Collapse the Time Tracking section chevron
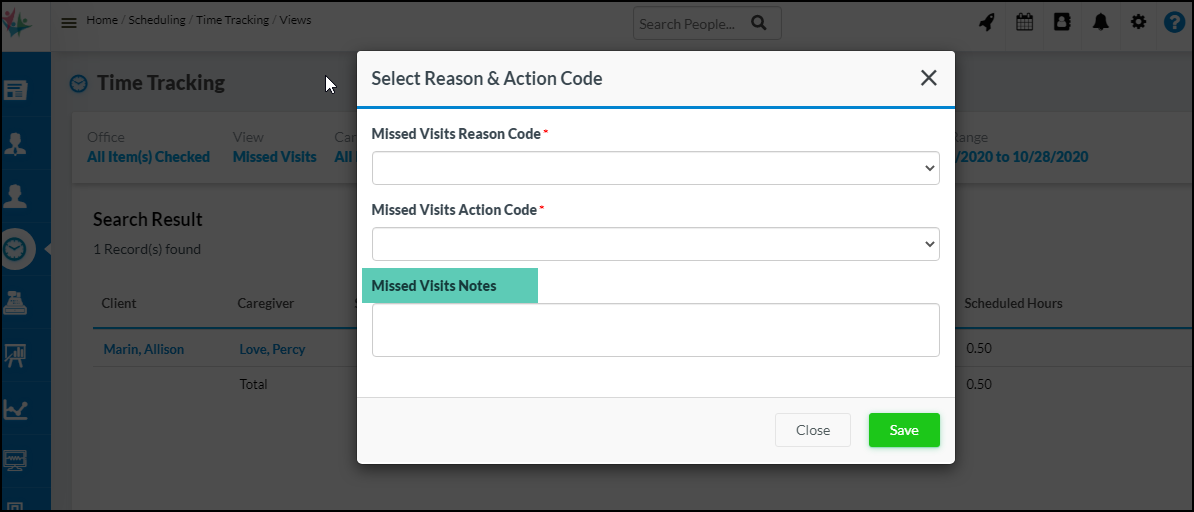 point(78,84)
